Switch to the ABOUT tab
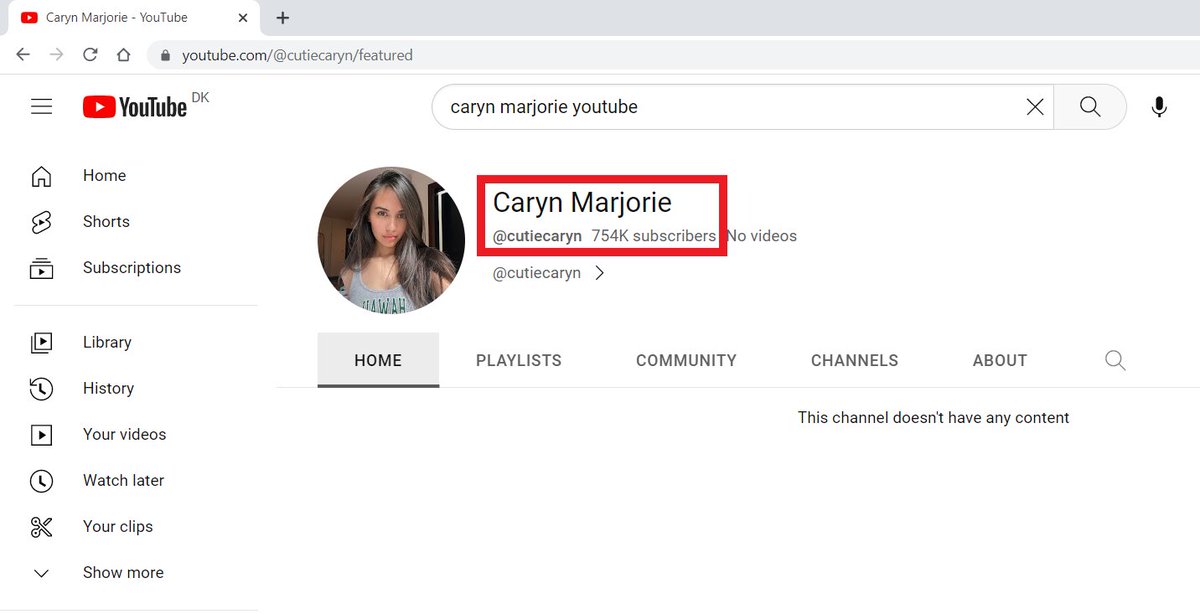 (1000, 360)
